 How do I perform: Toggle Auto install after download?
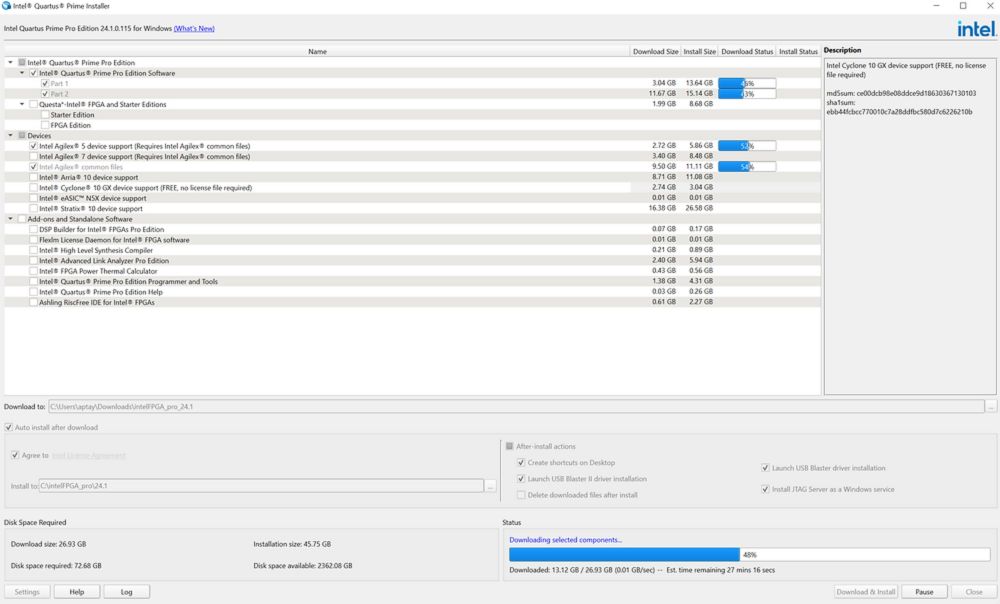8,427
